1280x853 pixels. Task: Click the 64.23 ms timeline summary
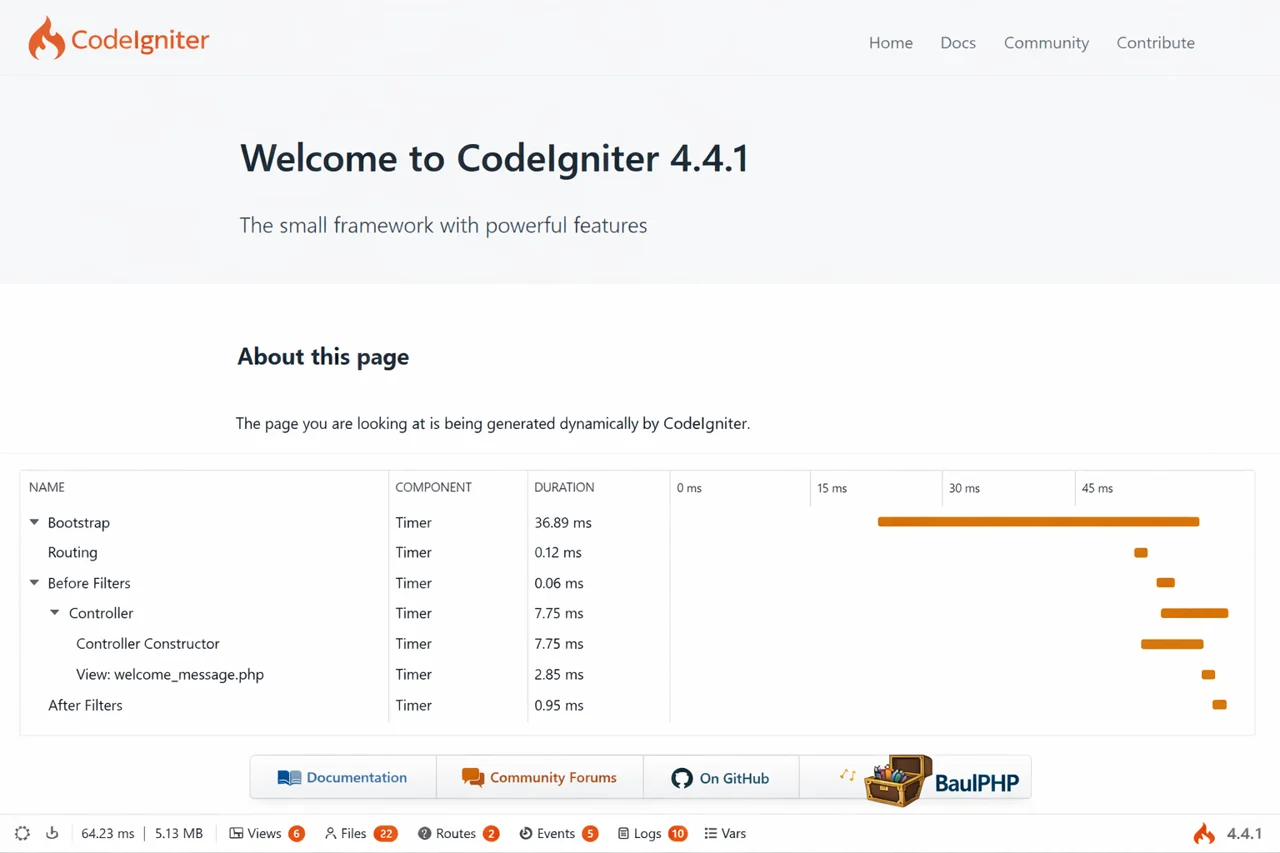click(x=108, y=833)
